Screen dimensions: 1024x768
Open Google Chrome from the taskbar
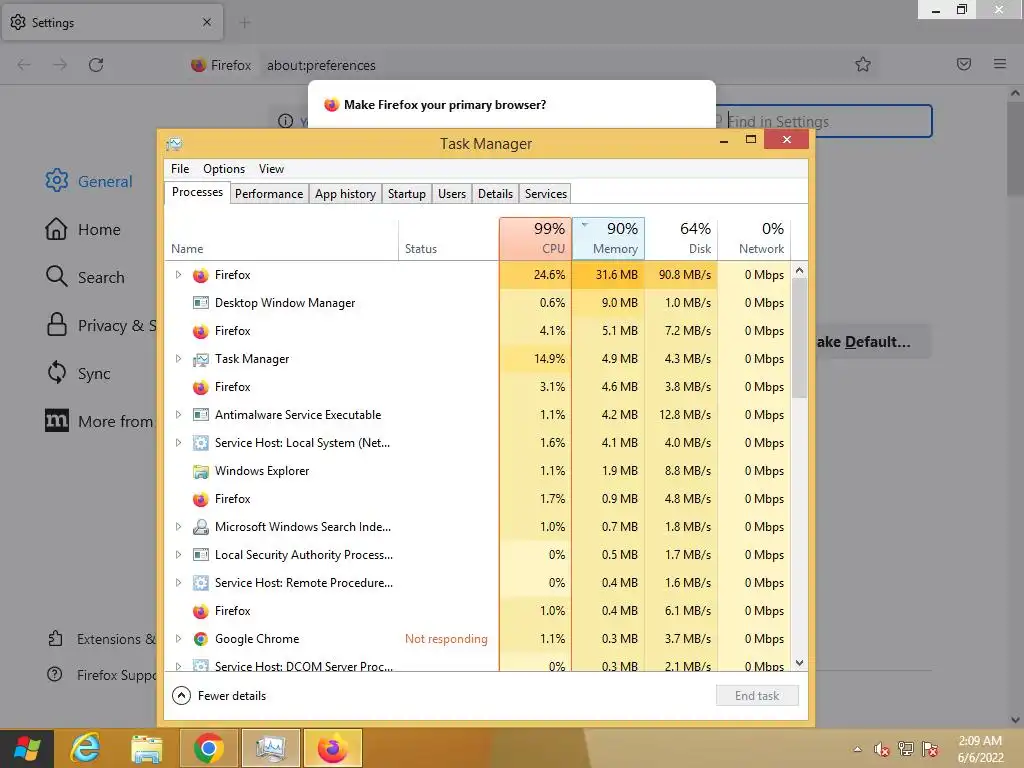click(x=208, y=748)
